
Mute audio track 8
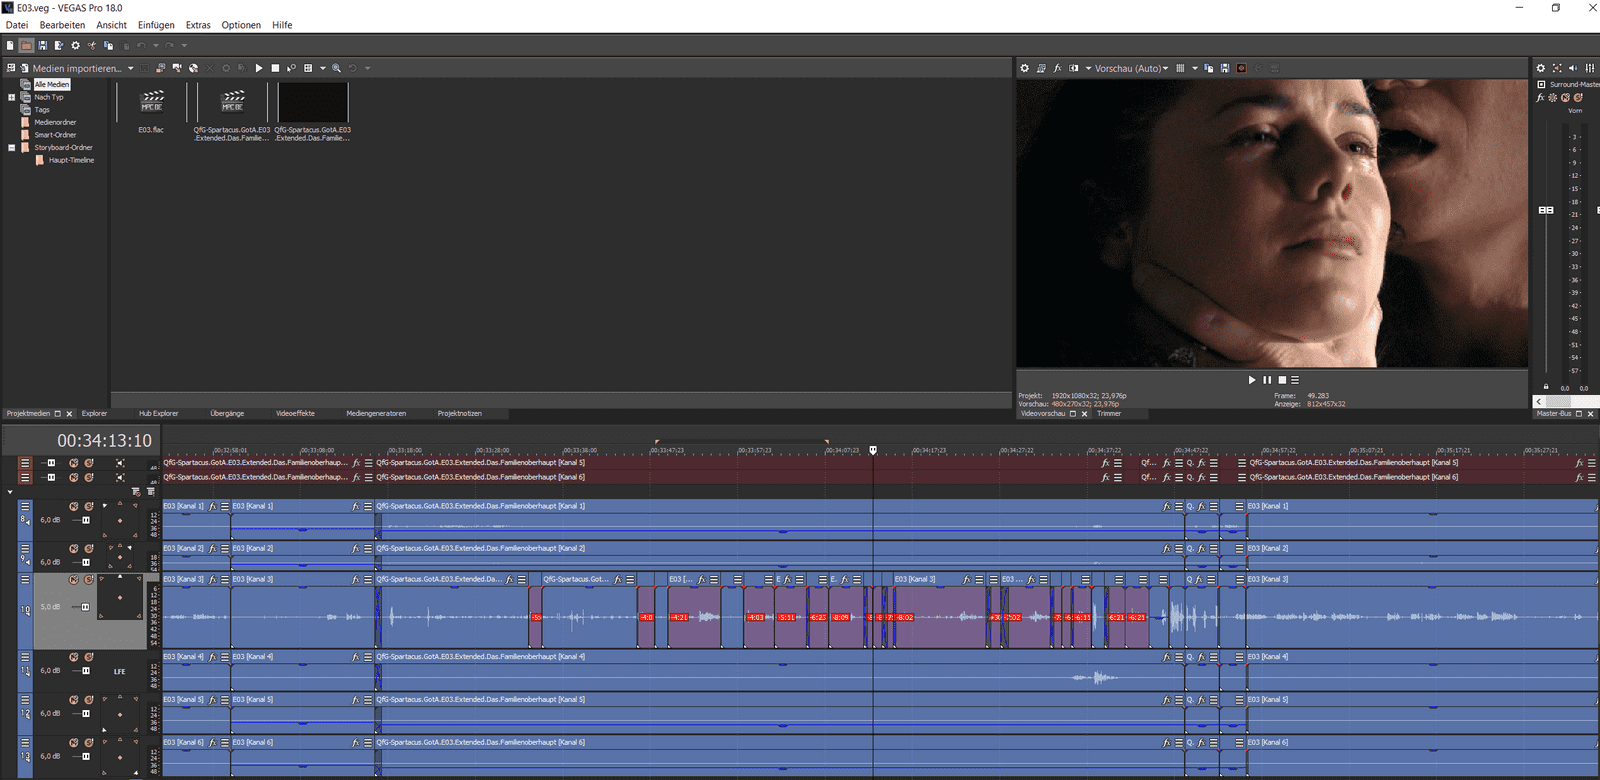tap(74, 506)
